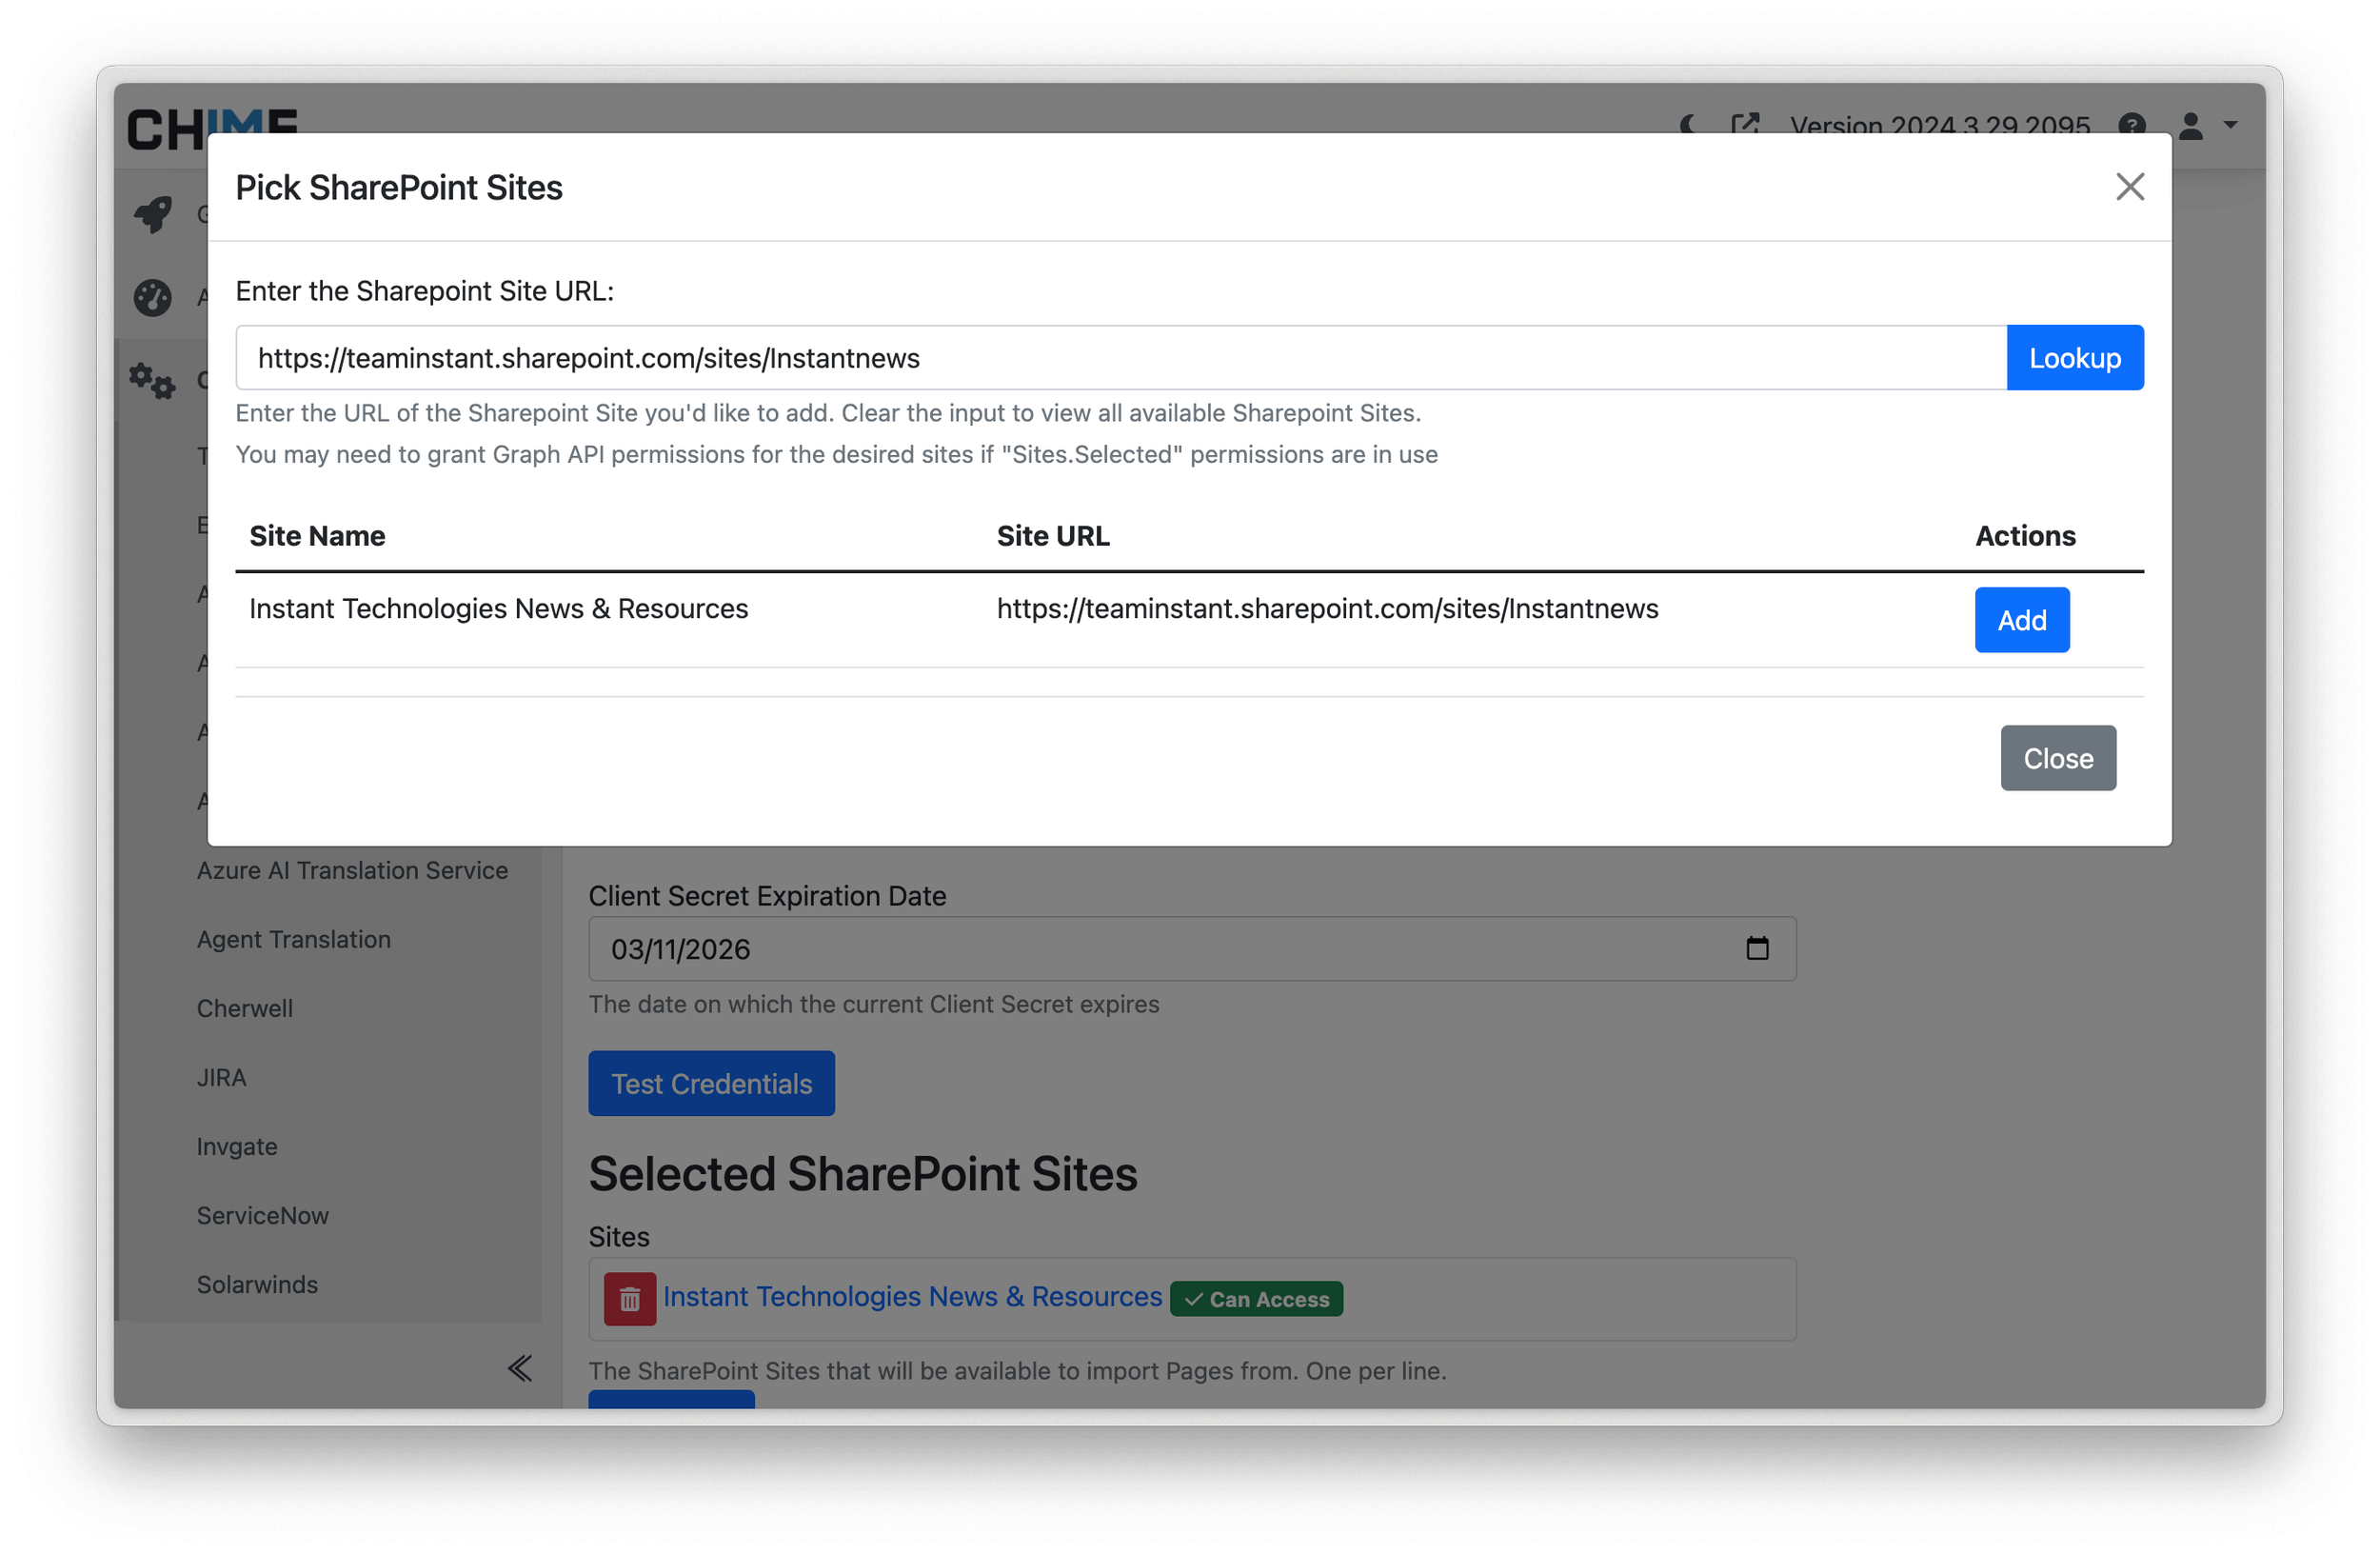Click the CHIME logo

point(212,128)
